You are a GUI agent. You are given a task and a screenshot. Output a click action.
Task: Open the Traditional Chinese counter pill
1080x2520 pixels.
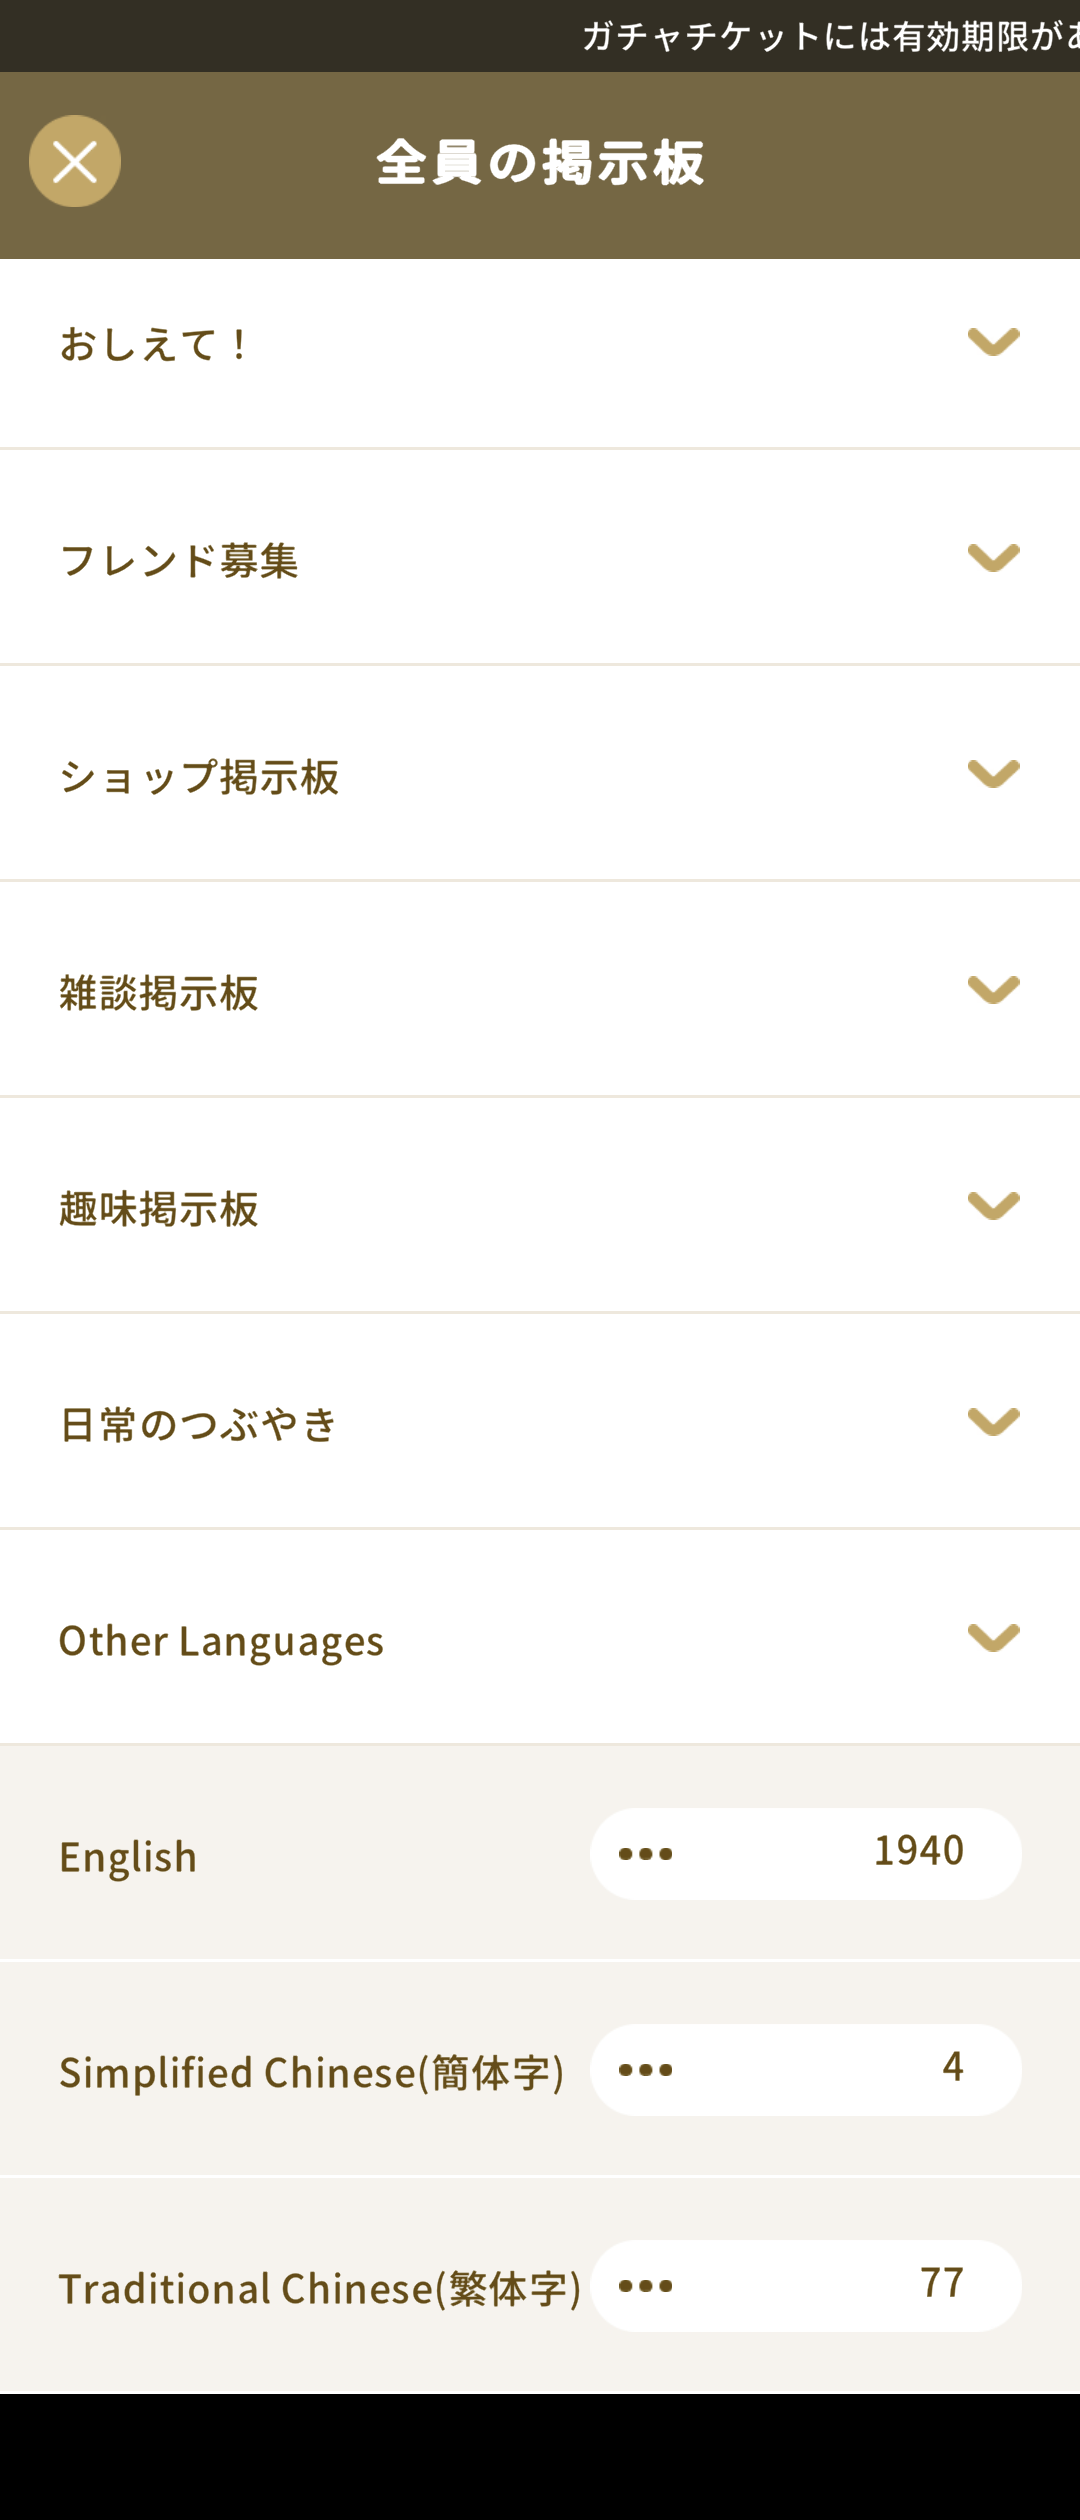click(806, 2286)
